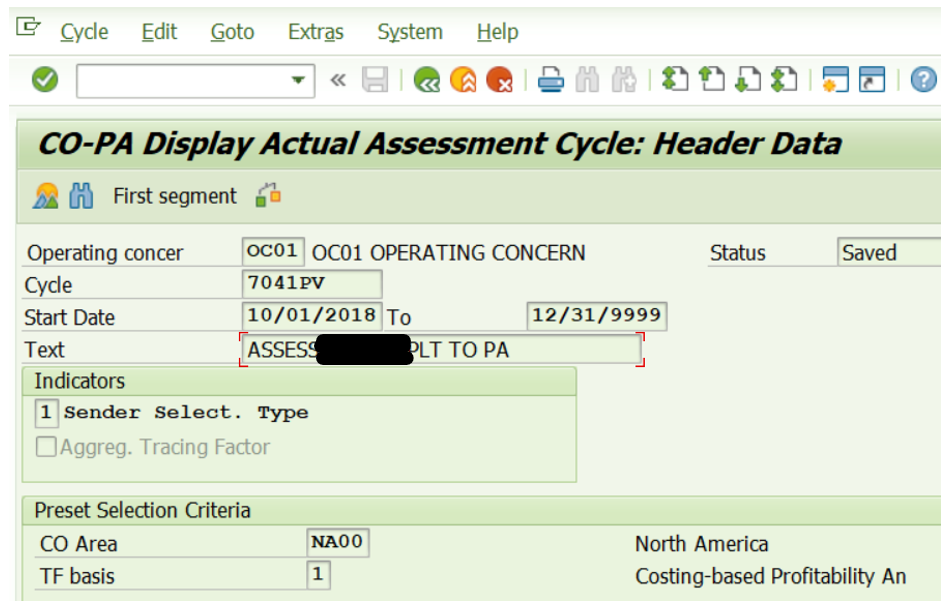This screenshot has width=945, height=611.
Task: Click the Help question mark icon
Action: (924, 80)
